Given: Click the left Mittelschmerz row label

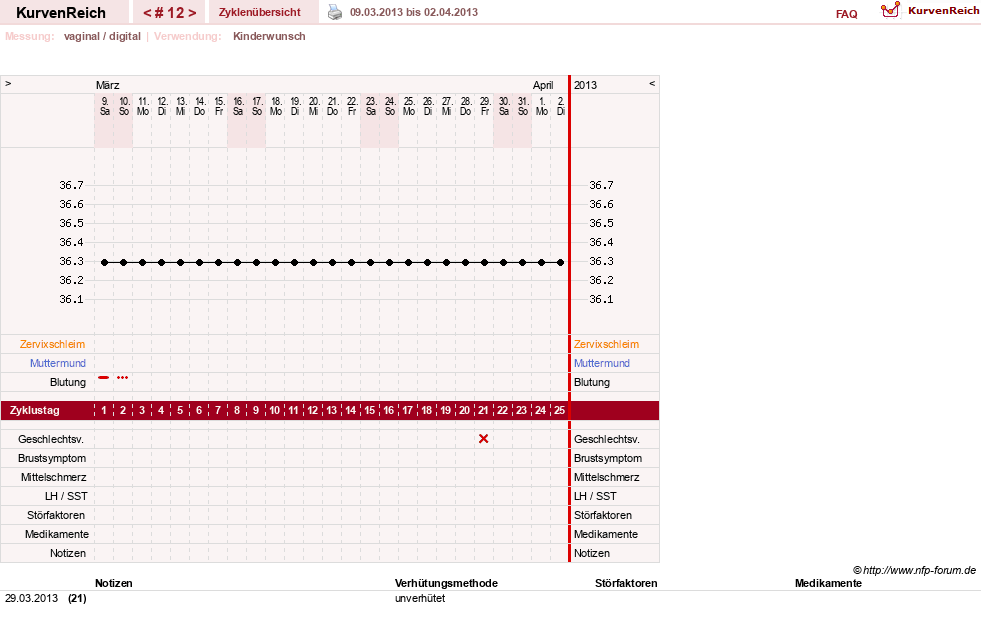Looking at the screenshot, I should click(x=53, y=477).
